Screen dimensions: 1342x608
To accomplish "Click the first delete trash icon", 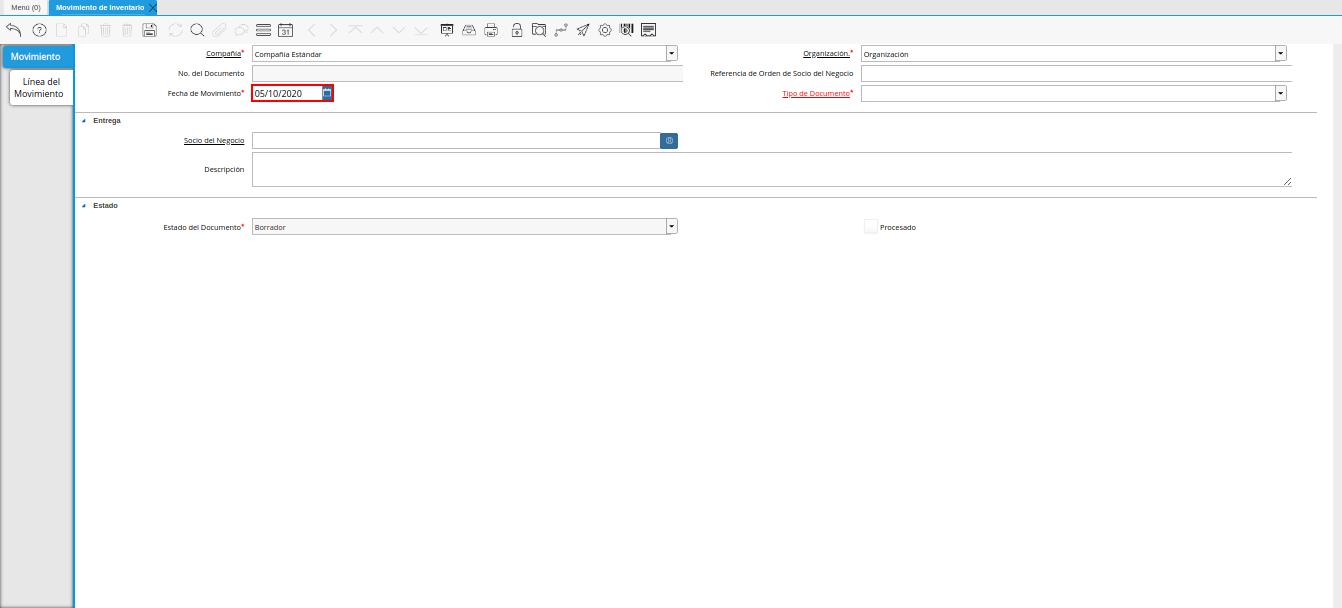I will [106, 30].
